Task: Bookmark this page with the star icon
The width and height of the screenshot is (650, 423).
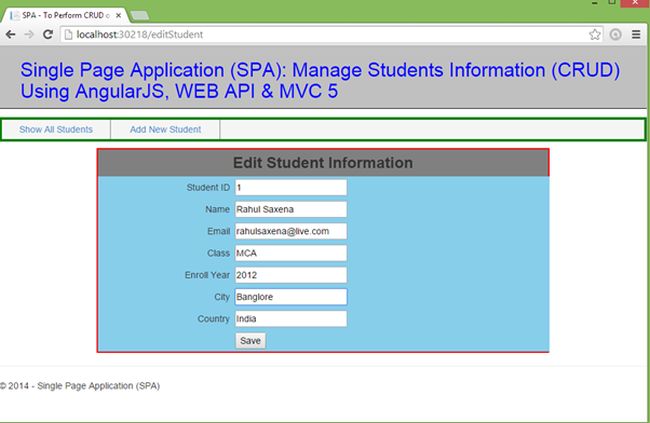Action: 595,34
